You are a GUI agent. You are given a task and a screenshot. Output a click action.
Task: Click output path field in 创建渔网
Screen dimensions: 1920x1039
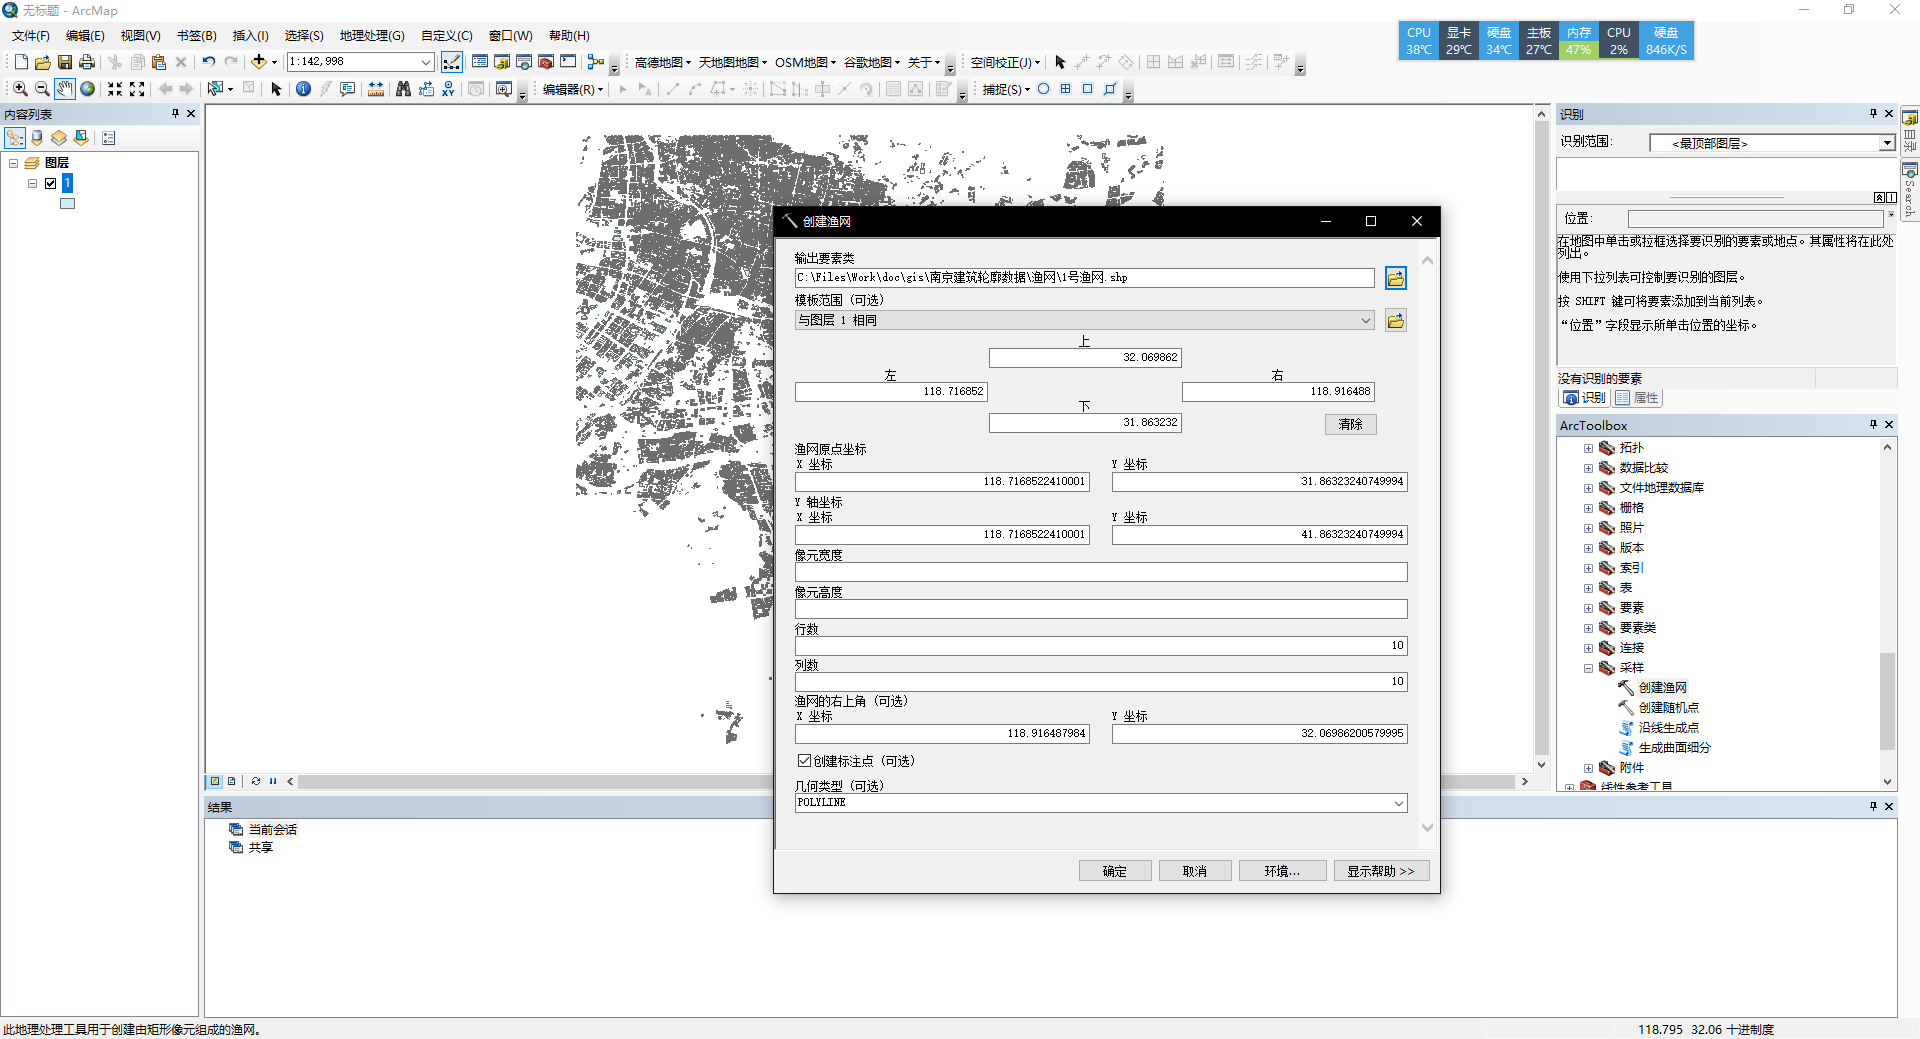[1085, 278]
